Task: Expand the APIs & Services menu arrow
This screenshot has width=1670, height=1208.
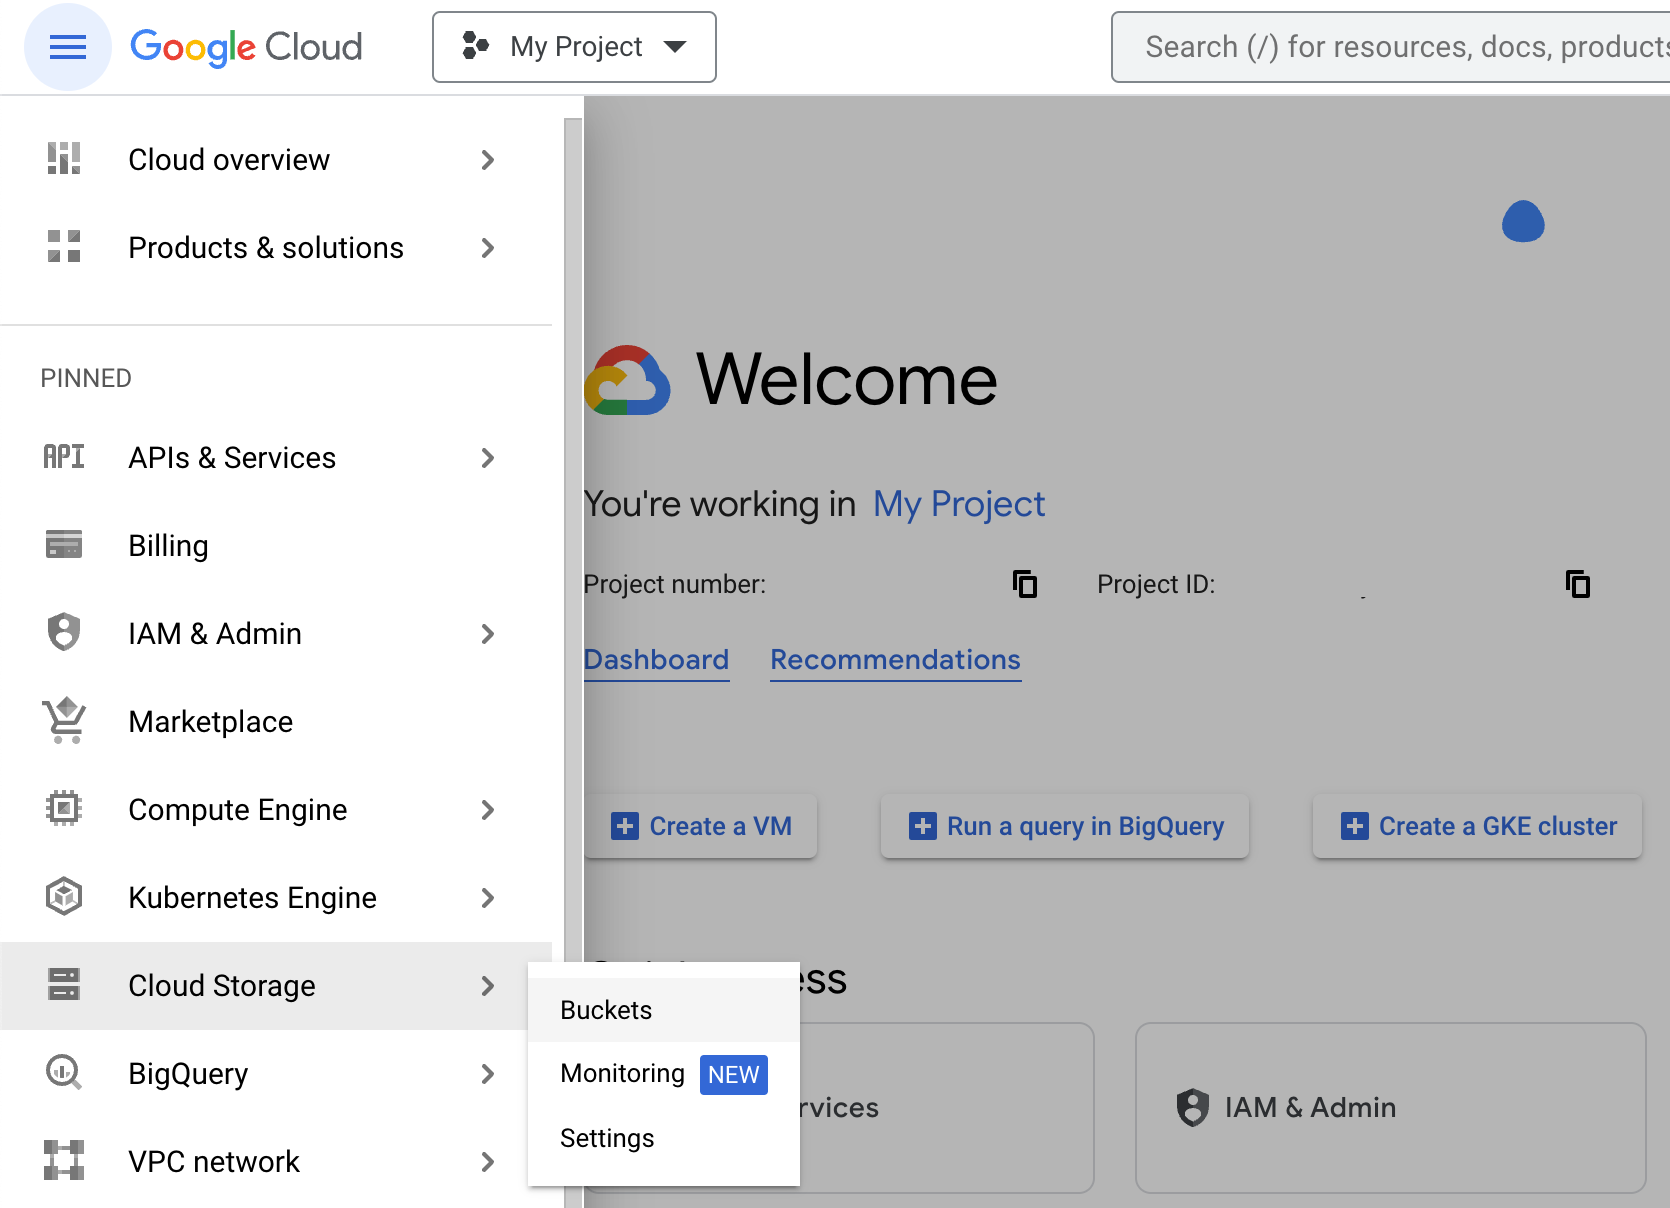Action: coord(487,458)
